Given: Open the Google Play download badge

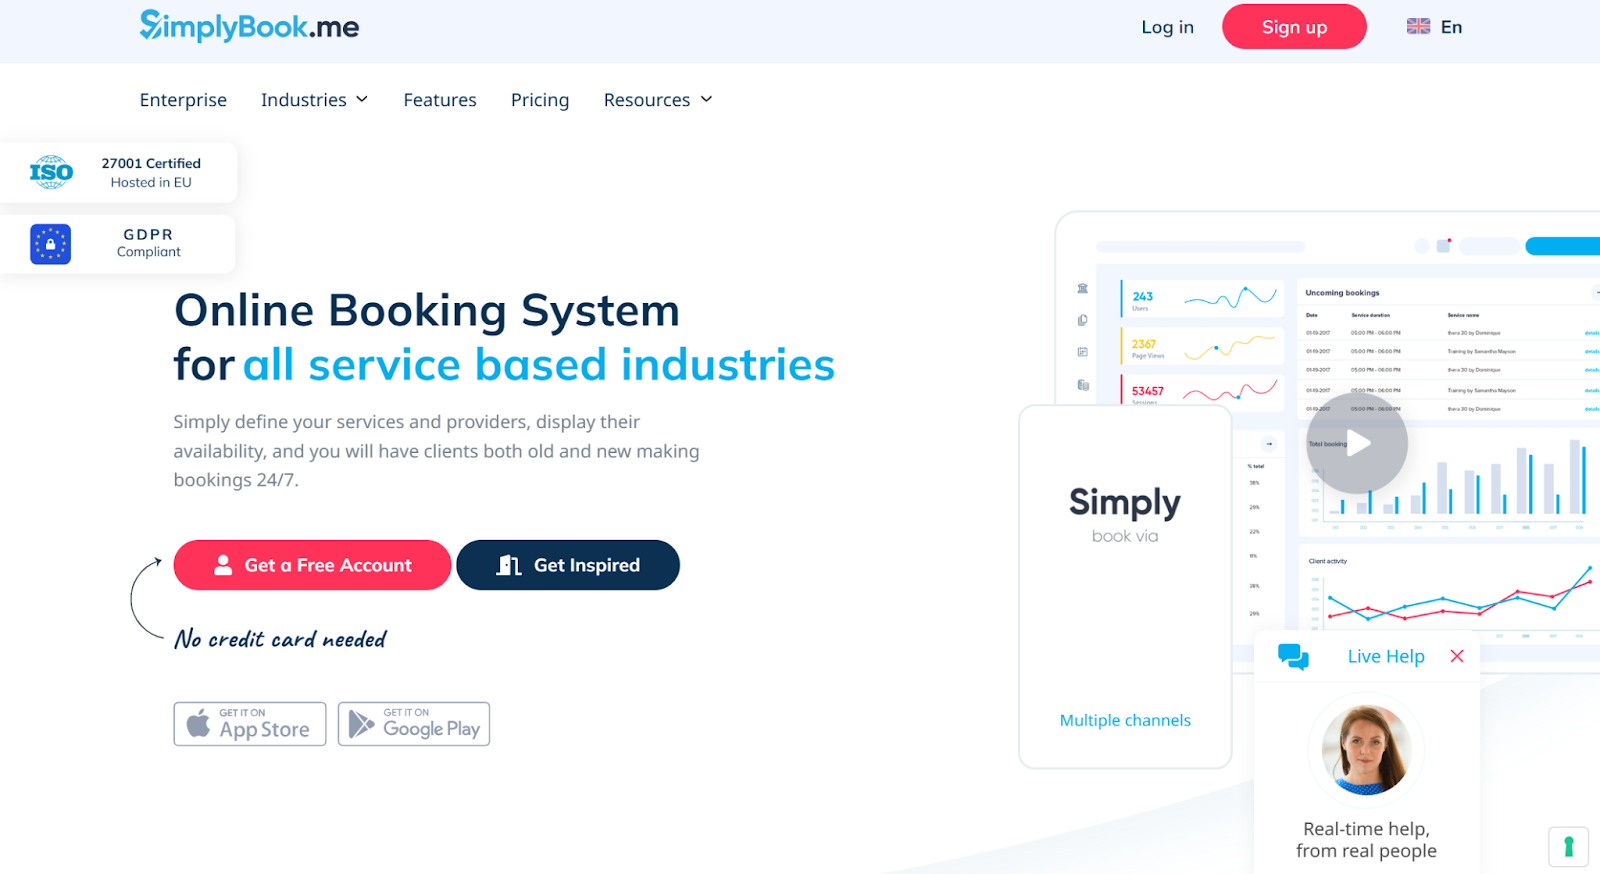Looking at the screenshot, I should tap(414, 724).
